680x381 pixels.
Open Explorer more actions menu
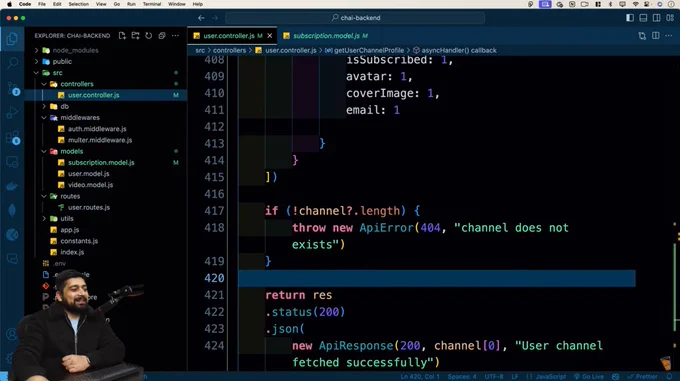pyautogui.click(x=175, y=36)
